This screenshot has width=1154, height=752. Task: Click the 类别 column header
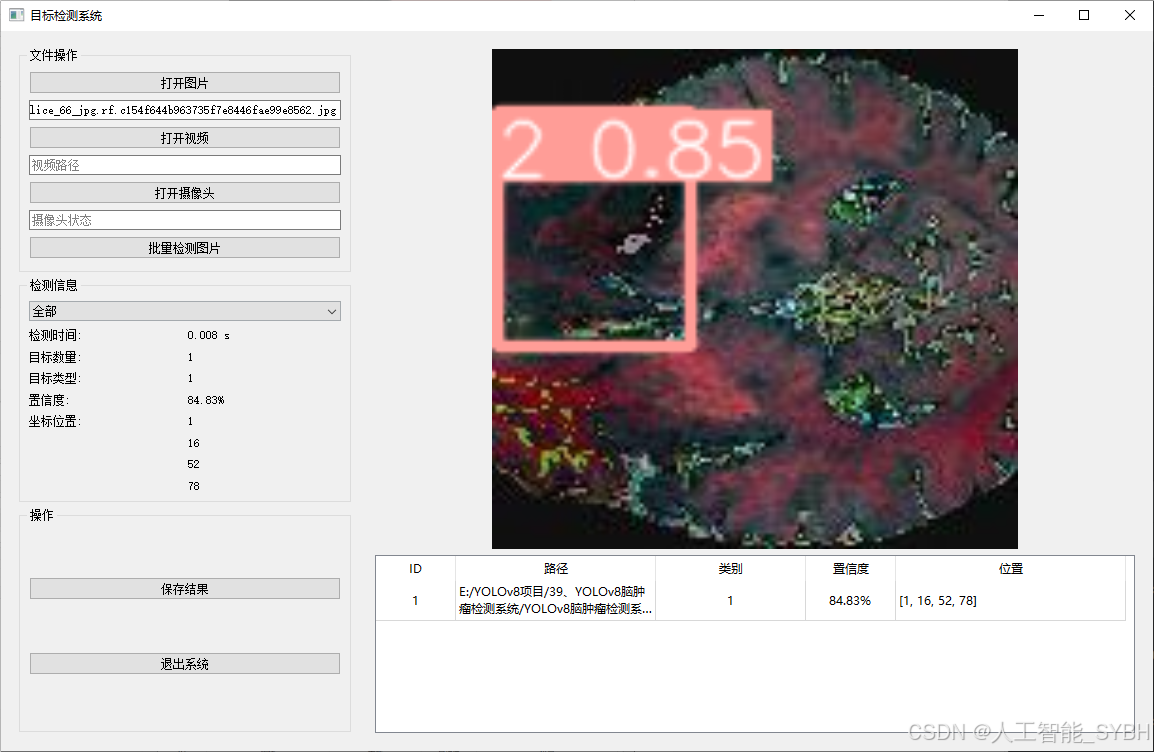coord(730,569)
